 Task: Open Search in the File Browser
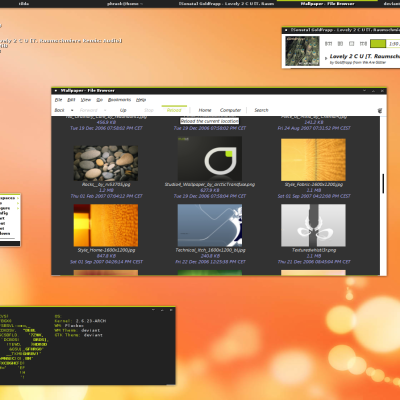pos(261,110)
